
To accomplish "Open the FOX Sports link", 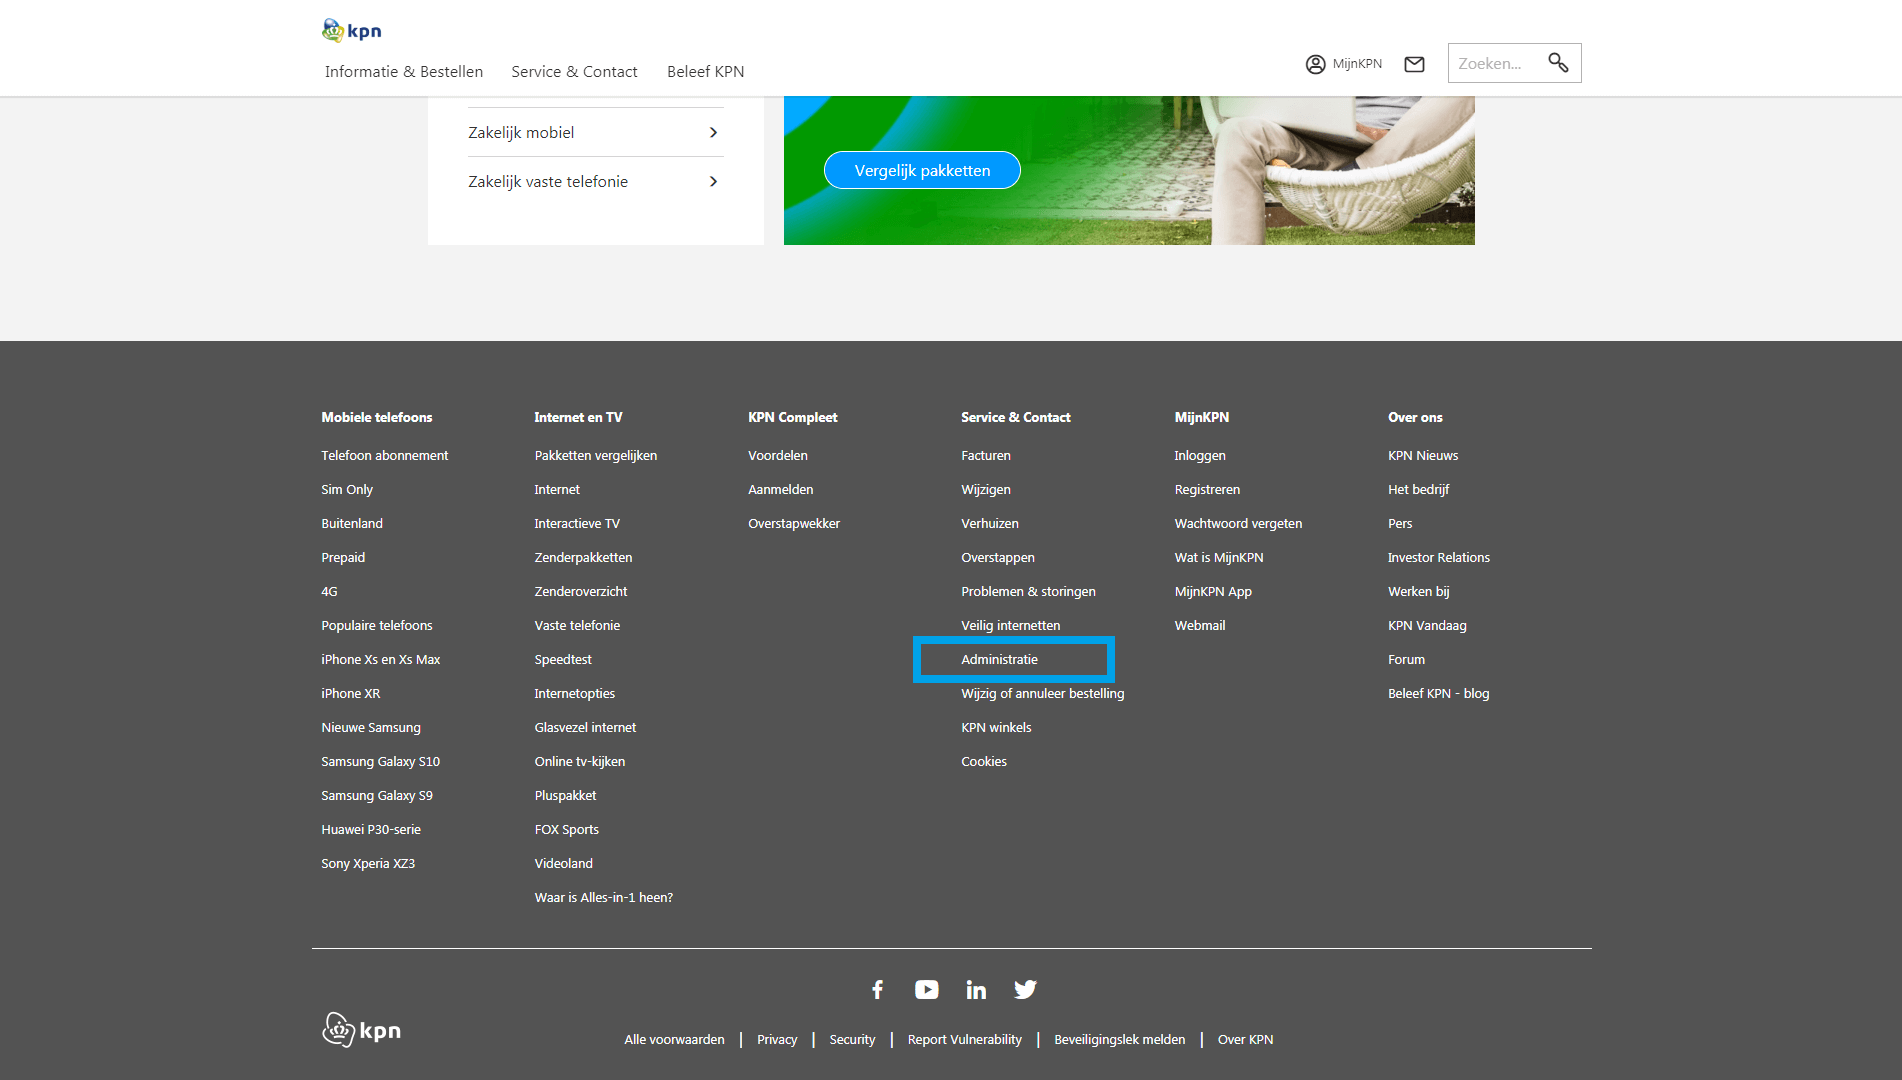I will [567, 829].
